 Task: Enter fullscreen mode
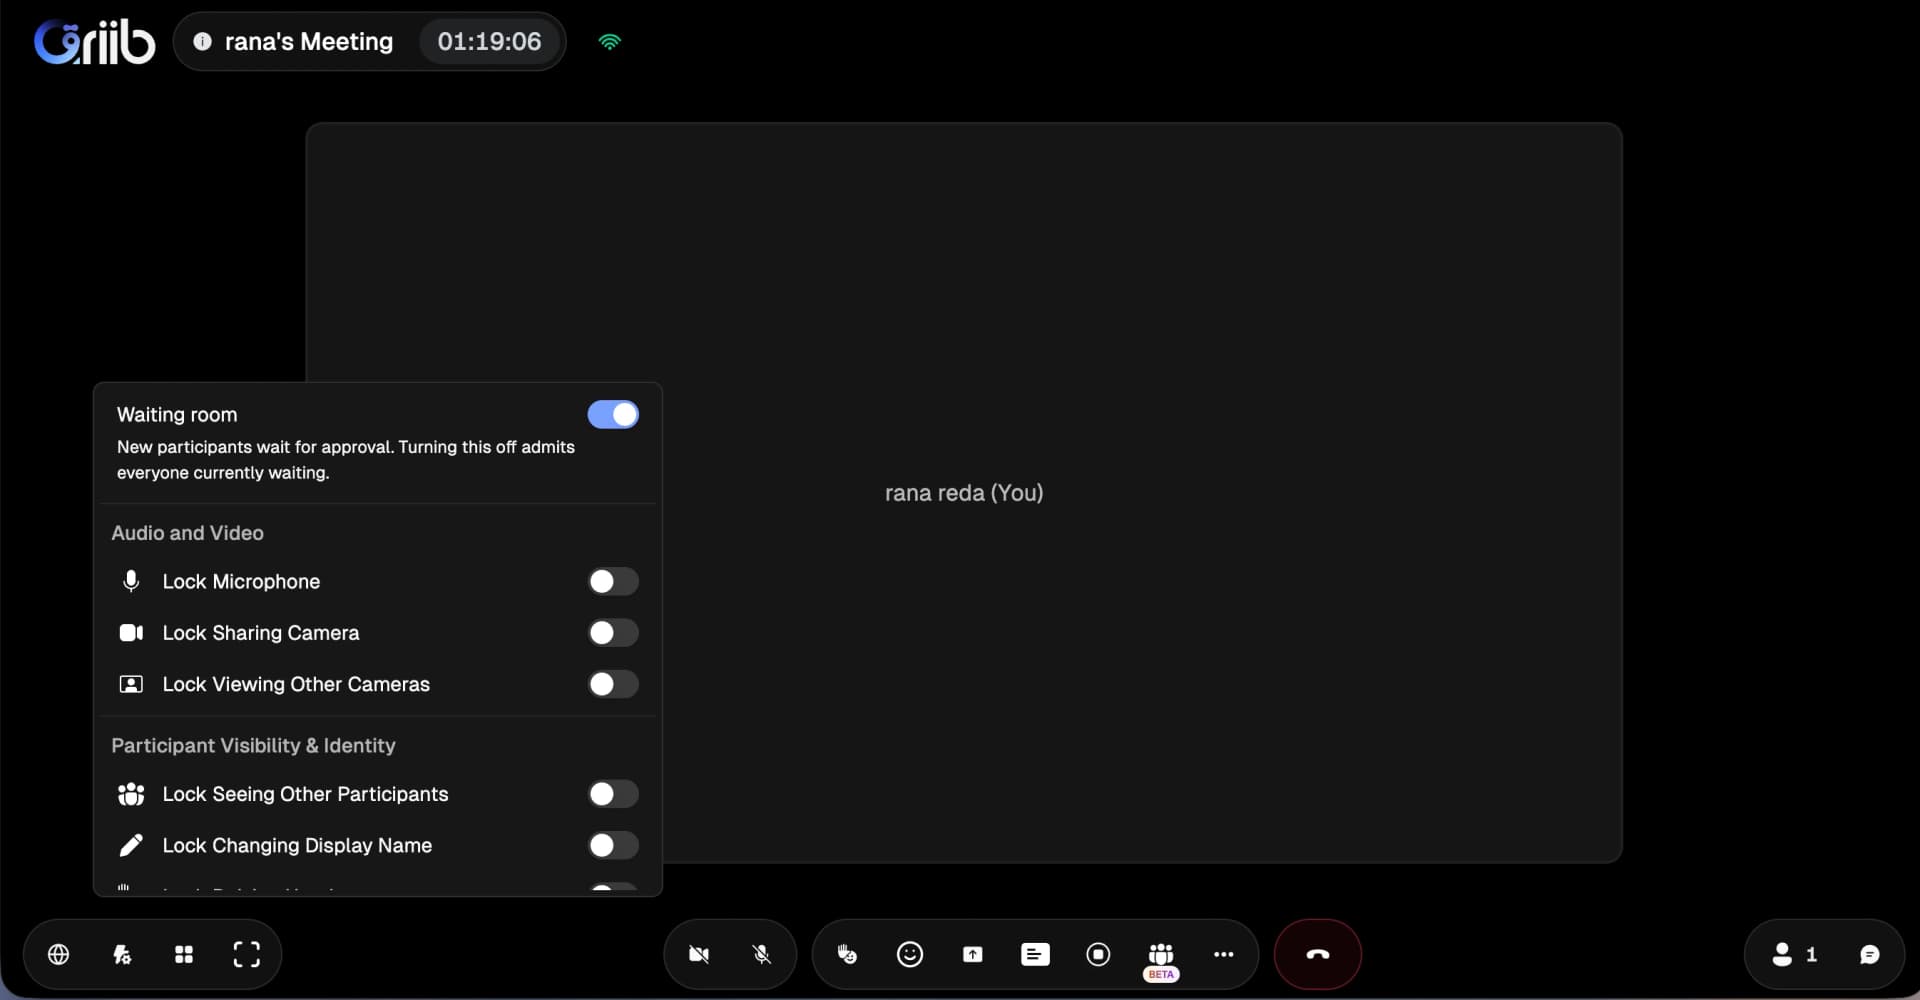246,955
